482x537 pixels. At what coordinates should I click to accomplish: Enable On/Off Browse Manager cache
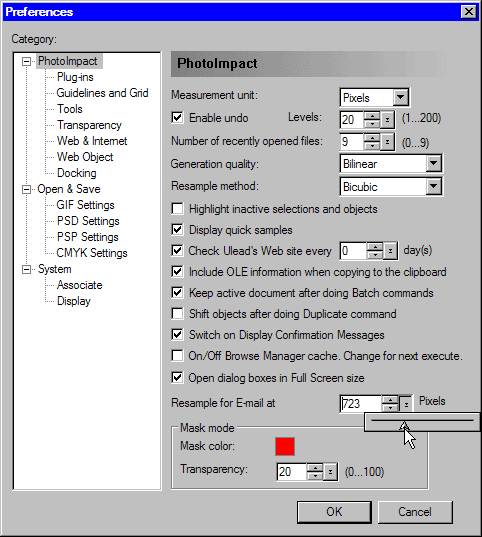click(x=177, y=356)
